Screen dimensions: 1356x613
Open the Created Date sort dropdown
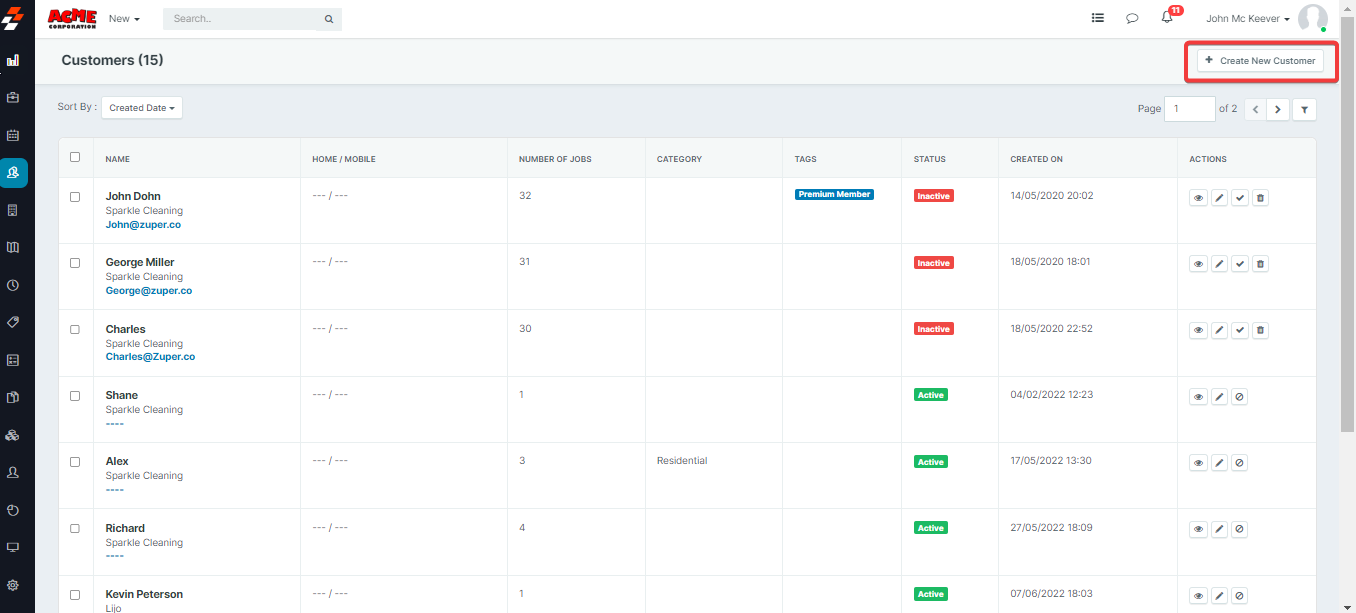142,108
